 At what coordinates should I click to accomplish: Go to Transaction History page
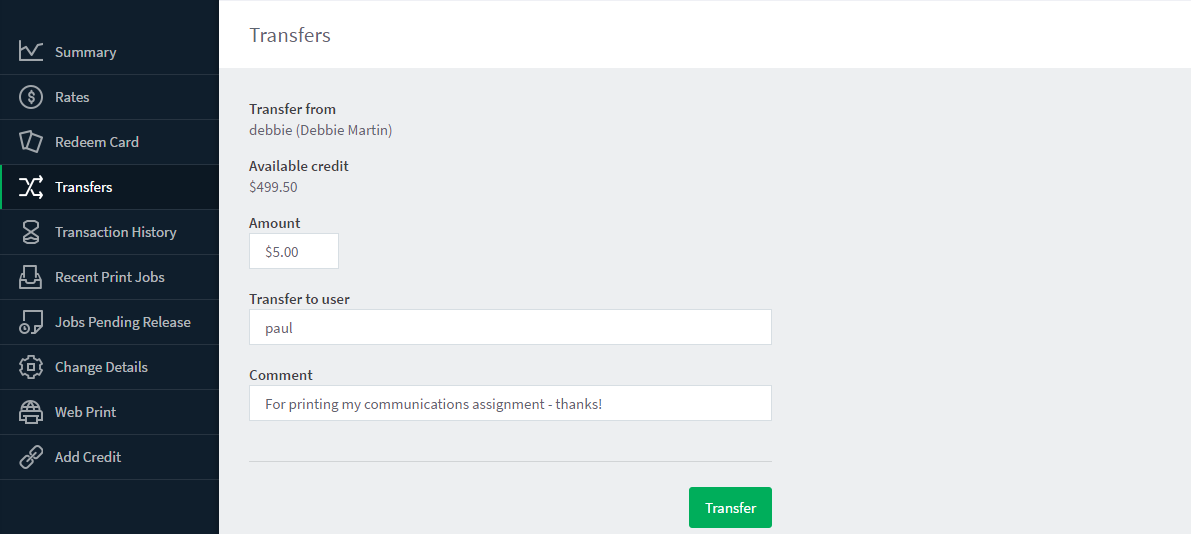point(109,232)
